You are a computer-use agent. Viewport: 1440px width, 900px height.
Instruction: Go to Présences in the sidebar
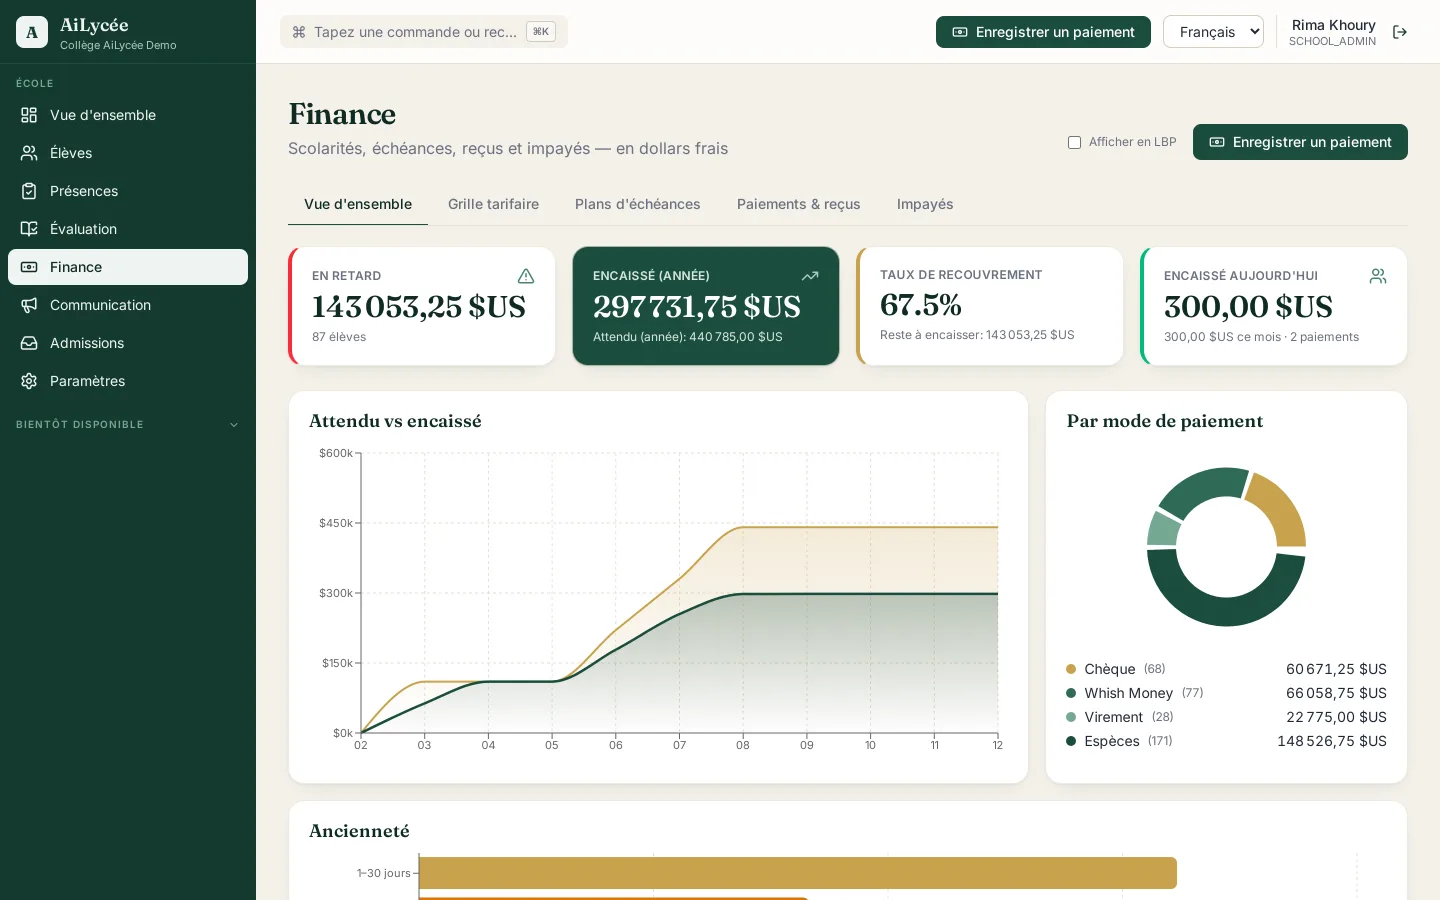point(128,191)
